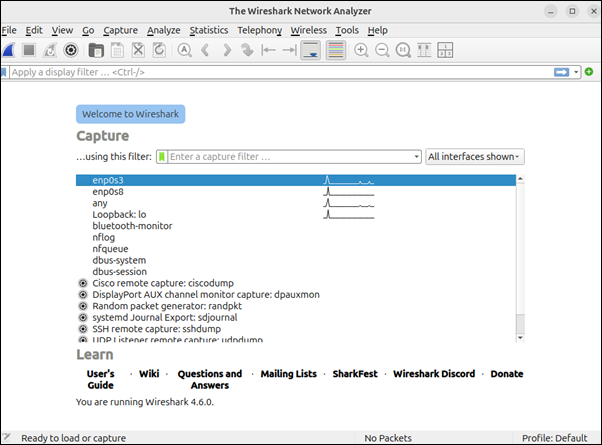Click in the display filter field
Viewport: 602px width, 445px height.
click(281, 72)
